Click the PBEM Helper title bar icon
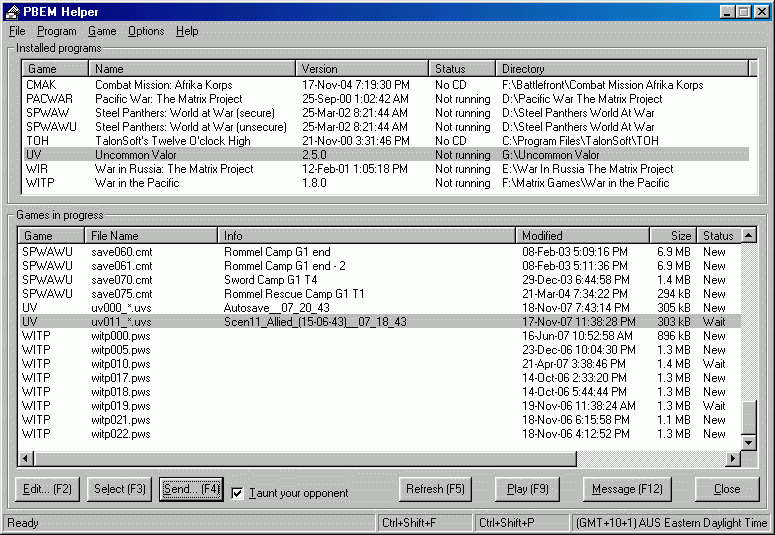The image size is (775, 535). coord(12,12)
